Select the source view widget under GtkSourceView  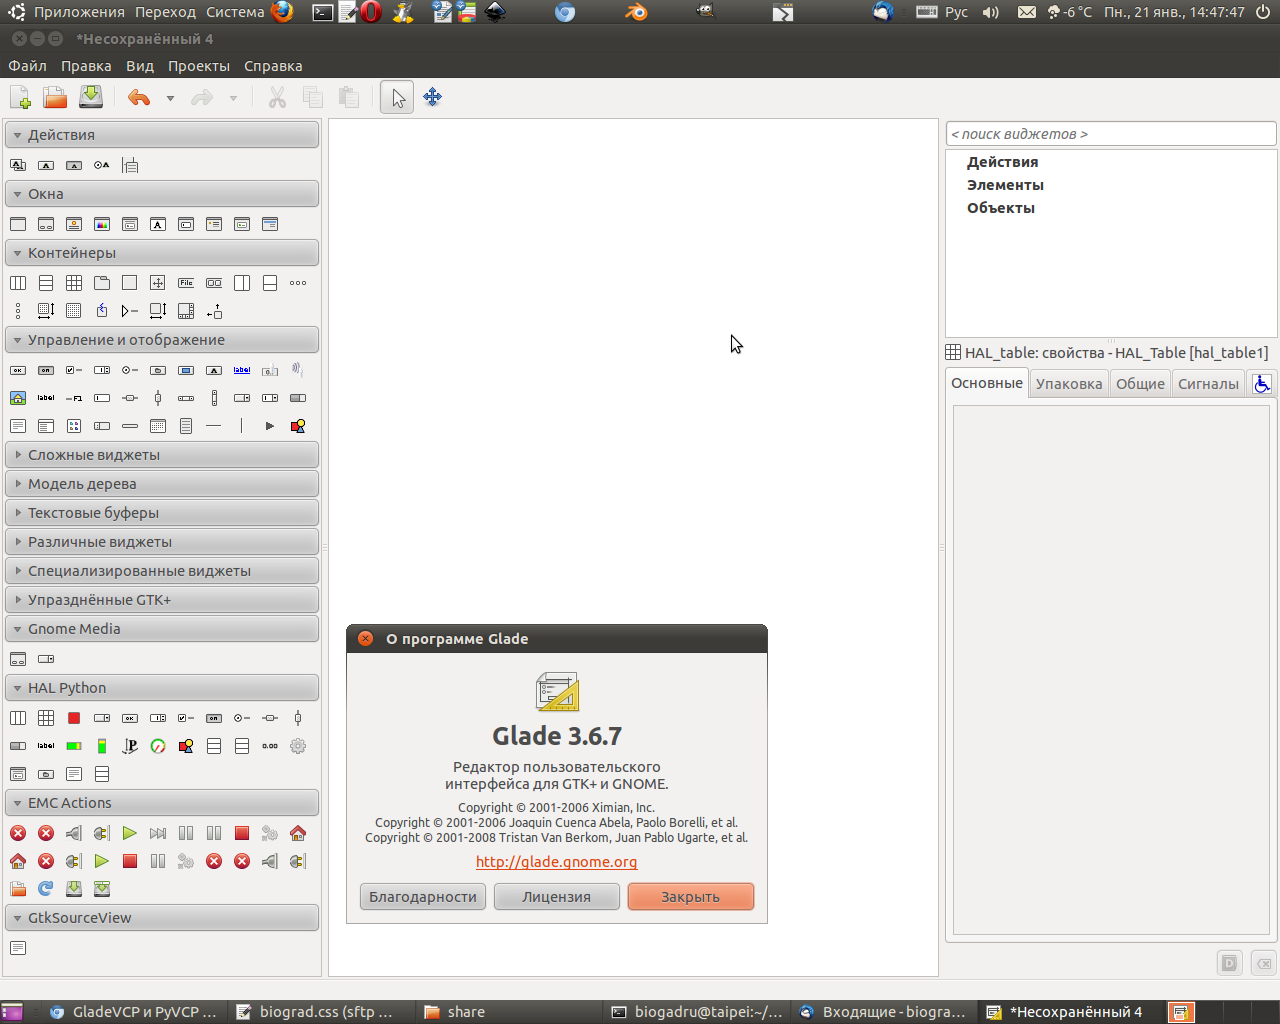[x=18, y=948]
